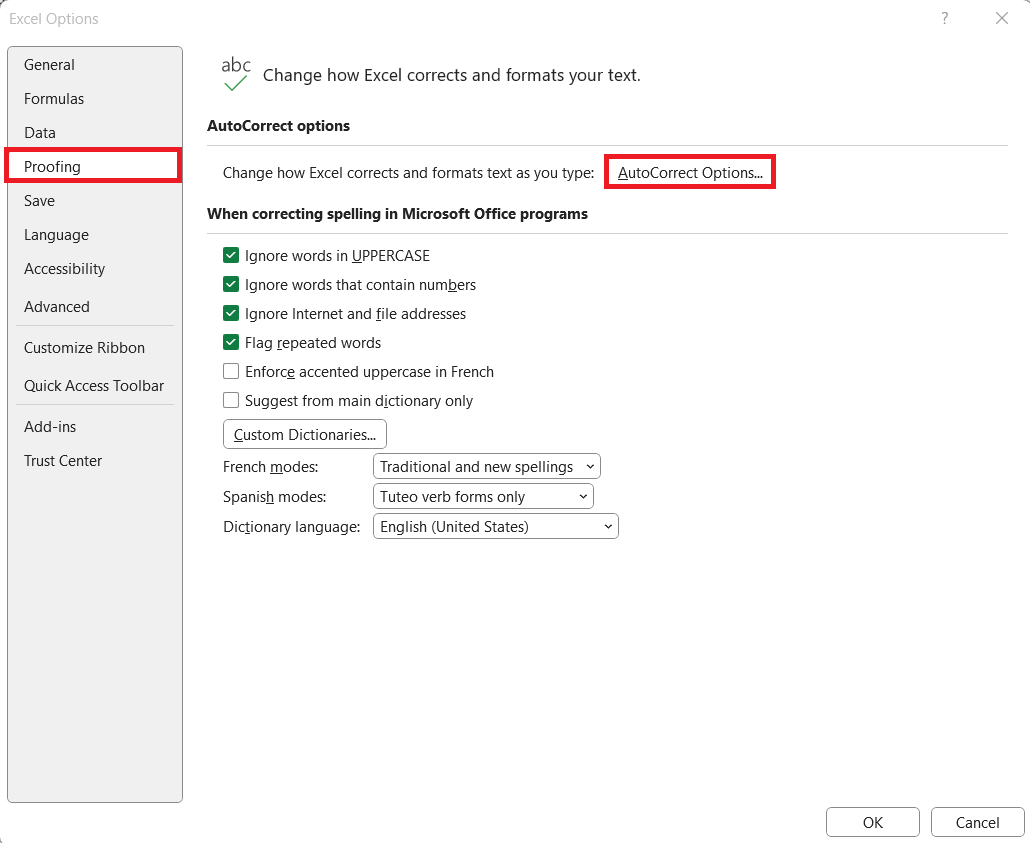This screenshot has height=843, width=1030.
Task: Open the Trust Center category
Action: [x=95, y=461]
